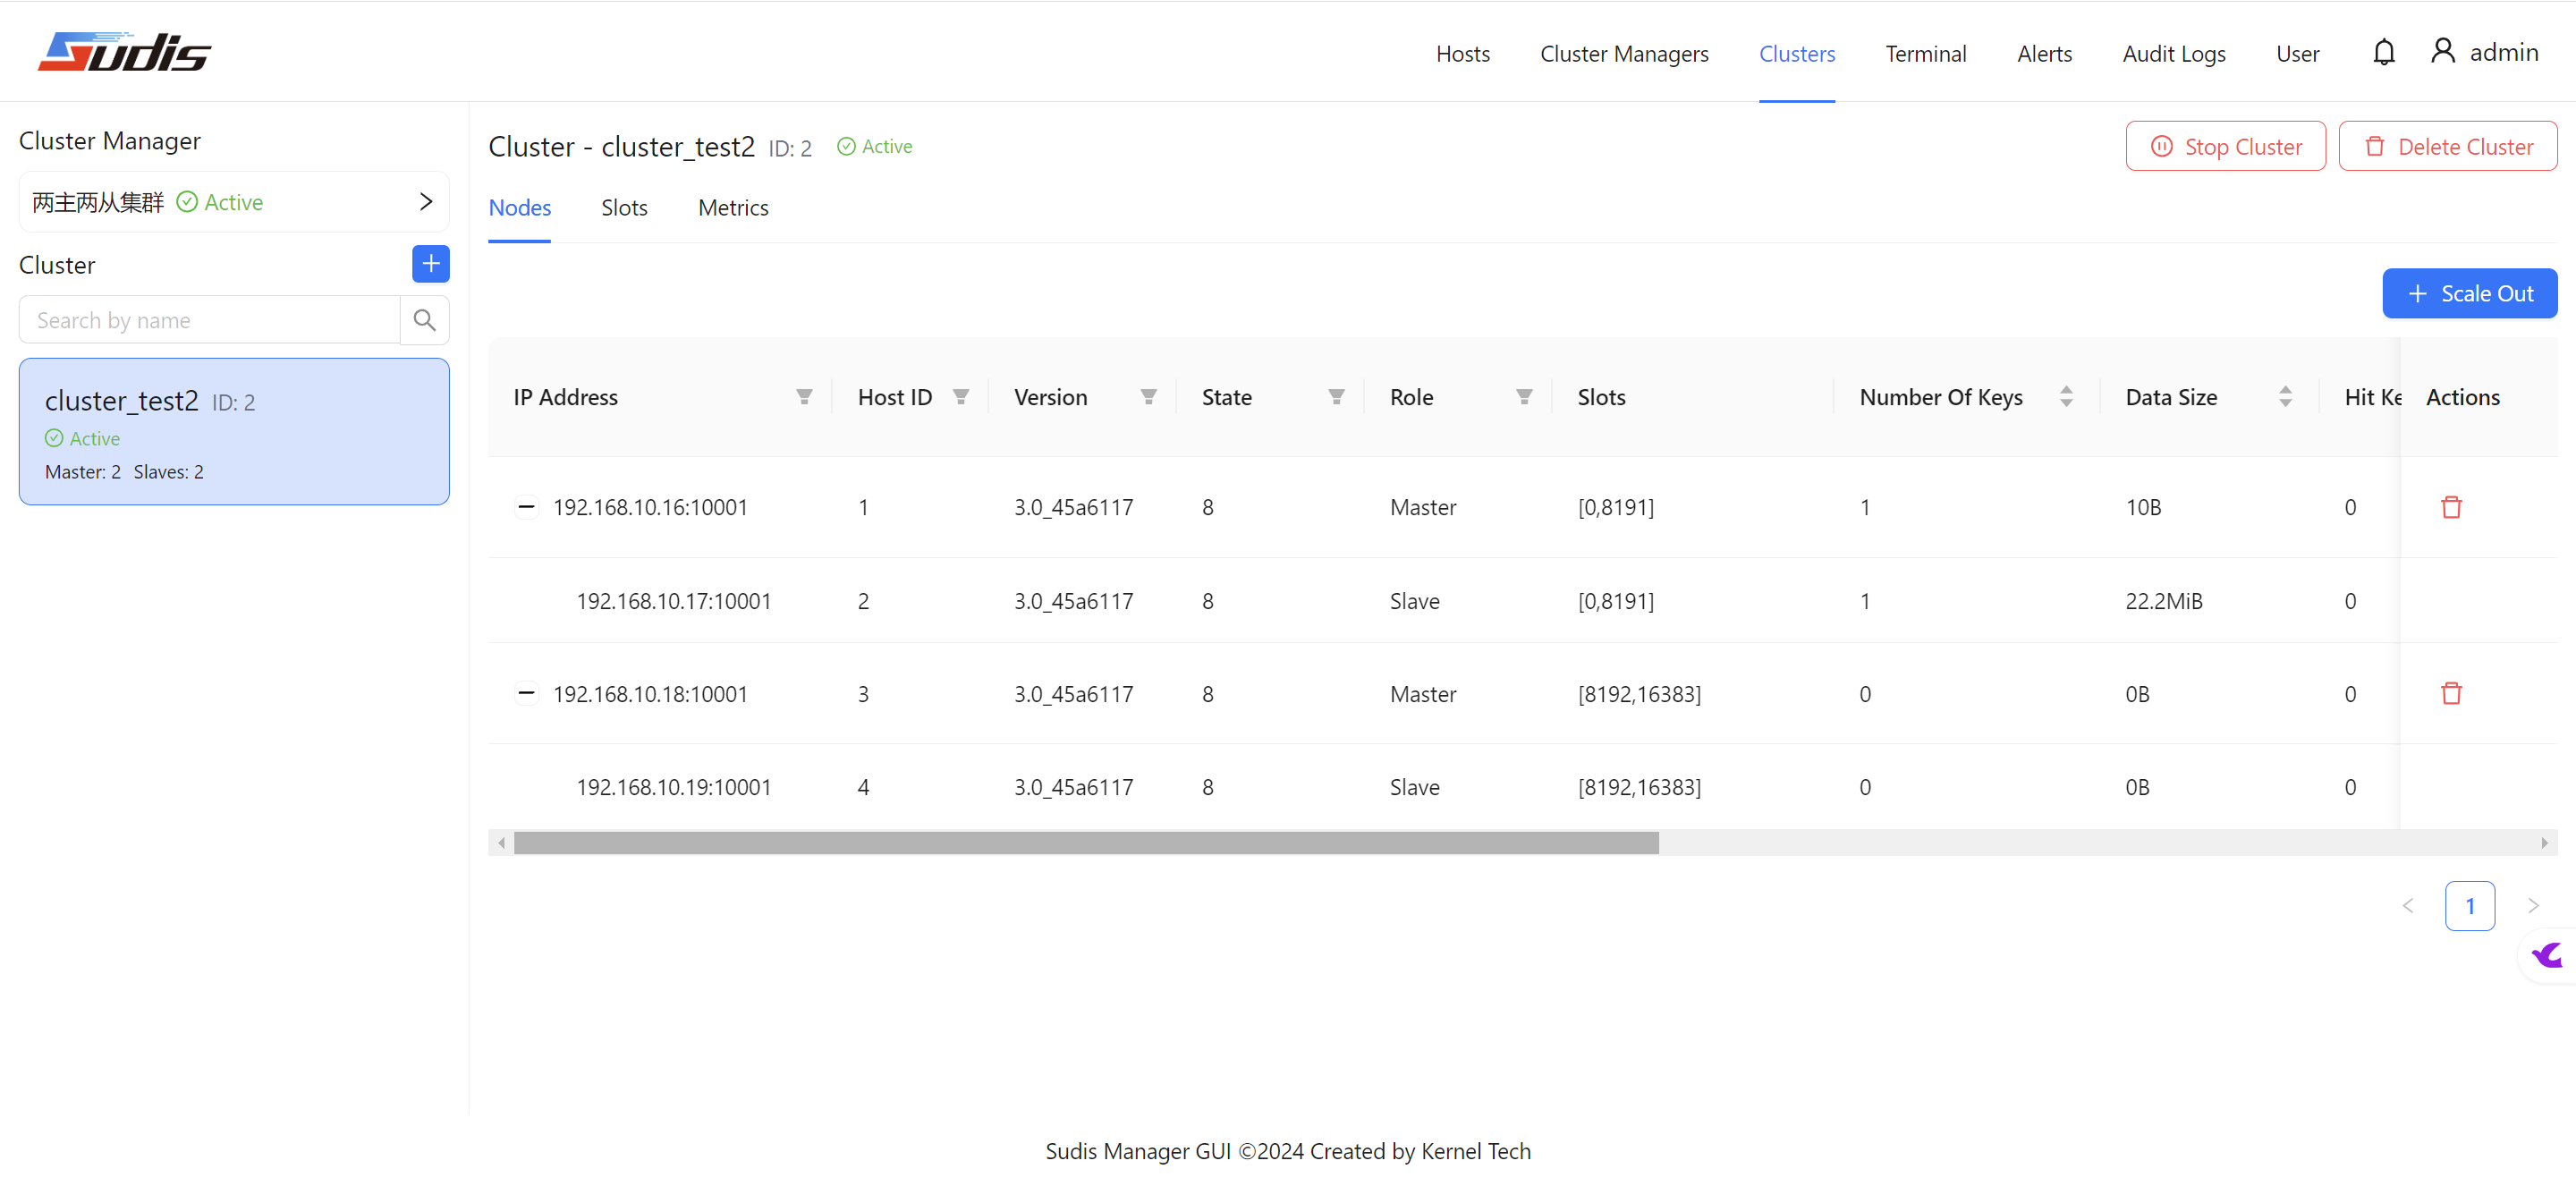Click IP 192.168.10.17:10001 cell

(x=674, y=601)
